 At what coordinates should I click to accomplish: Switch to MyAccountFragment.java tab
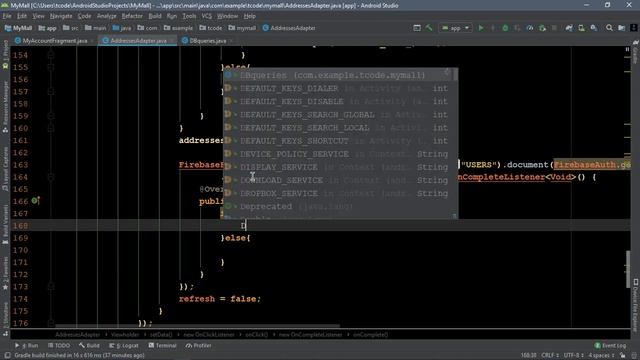54,41
